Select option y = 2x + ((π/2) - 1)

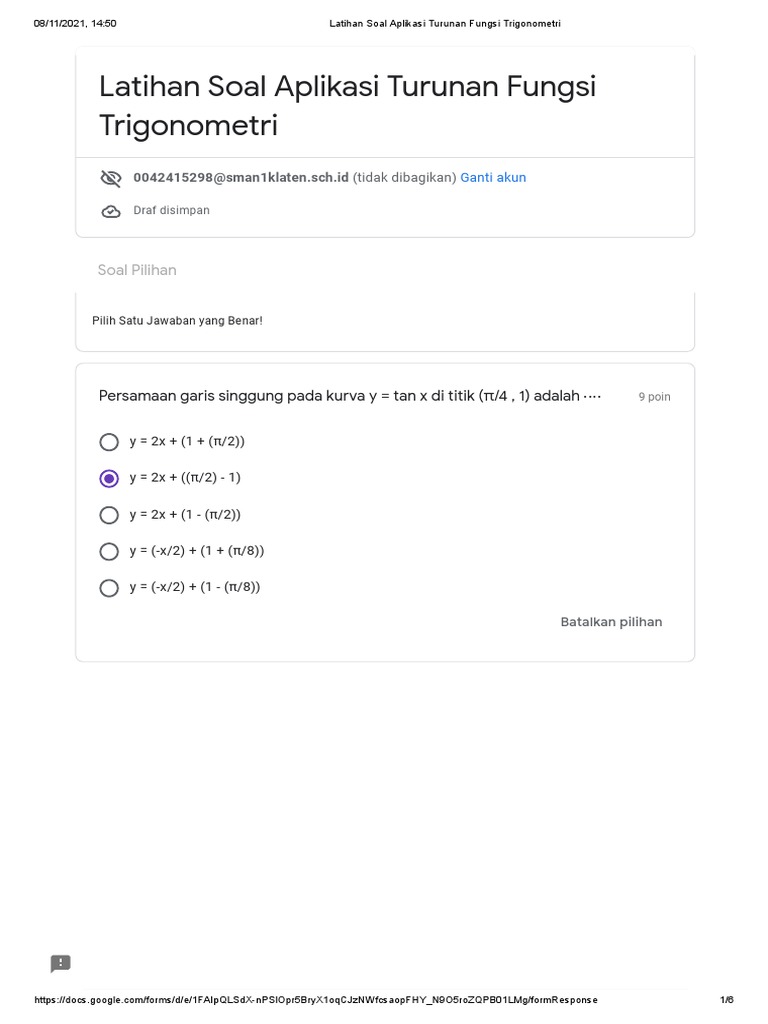tap(109, 478)
